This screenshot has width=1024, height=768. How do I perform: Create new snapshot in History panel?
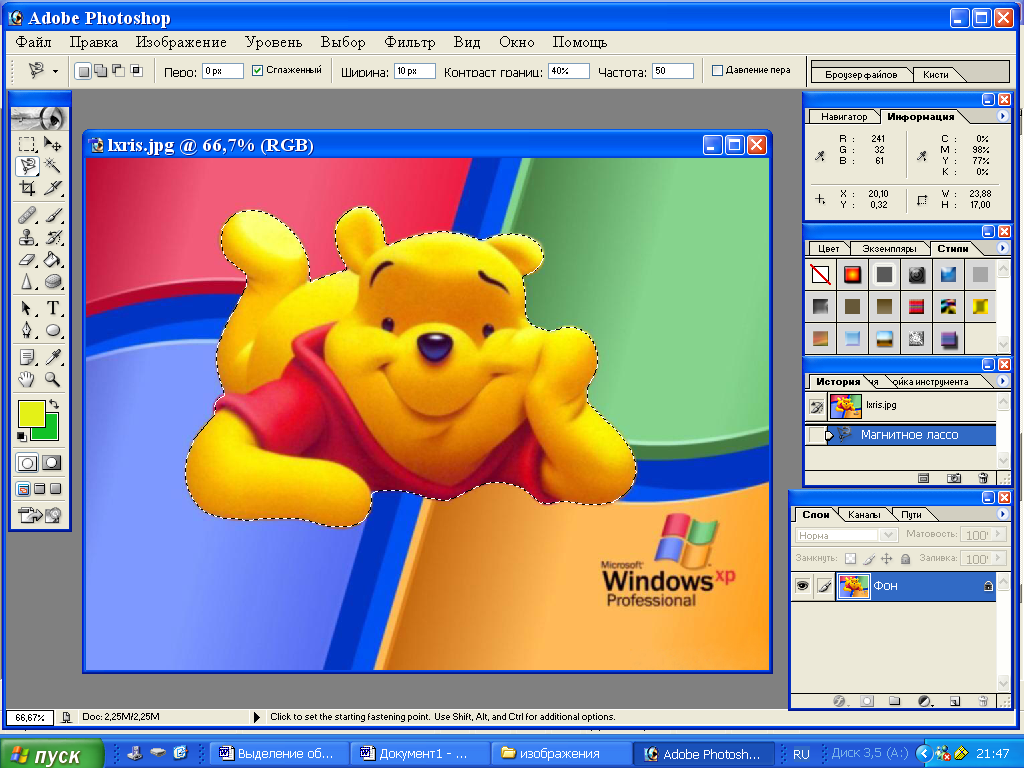click(x=953, y=478)
